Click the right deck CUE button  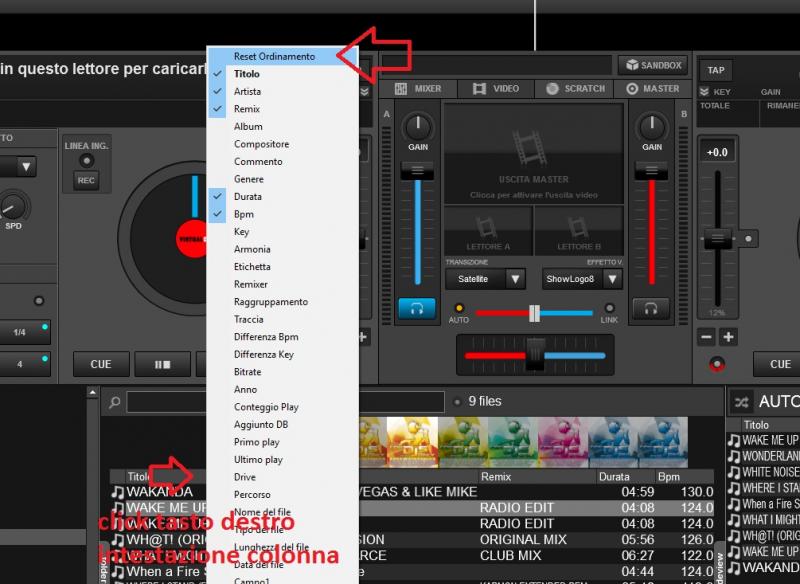[777, 364]
